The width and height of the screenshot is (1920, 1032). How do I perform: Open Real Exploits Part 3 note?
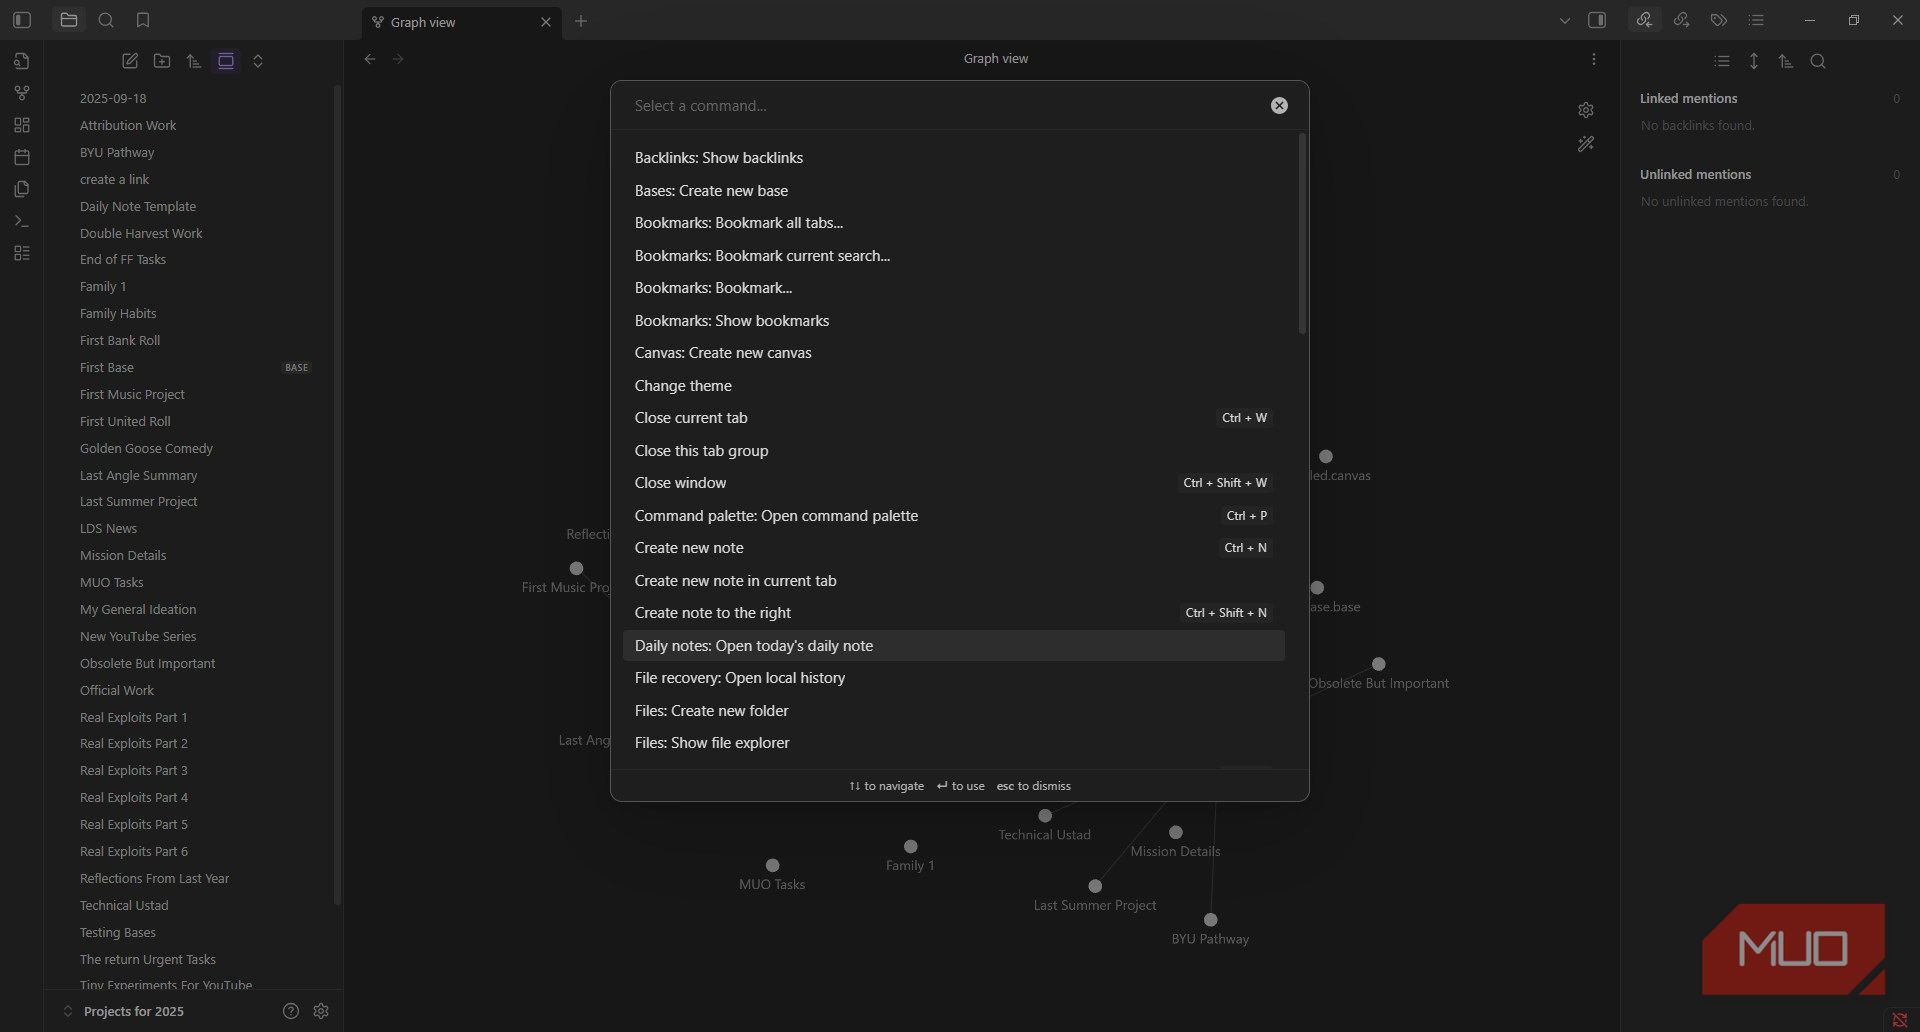pyautogui.click(x=195, y=770)
